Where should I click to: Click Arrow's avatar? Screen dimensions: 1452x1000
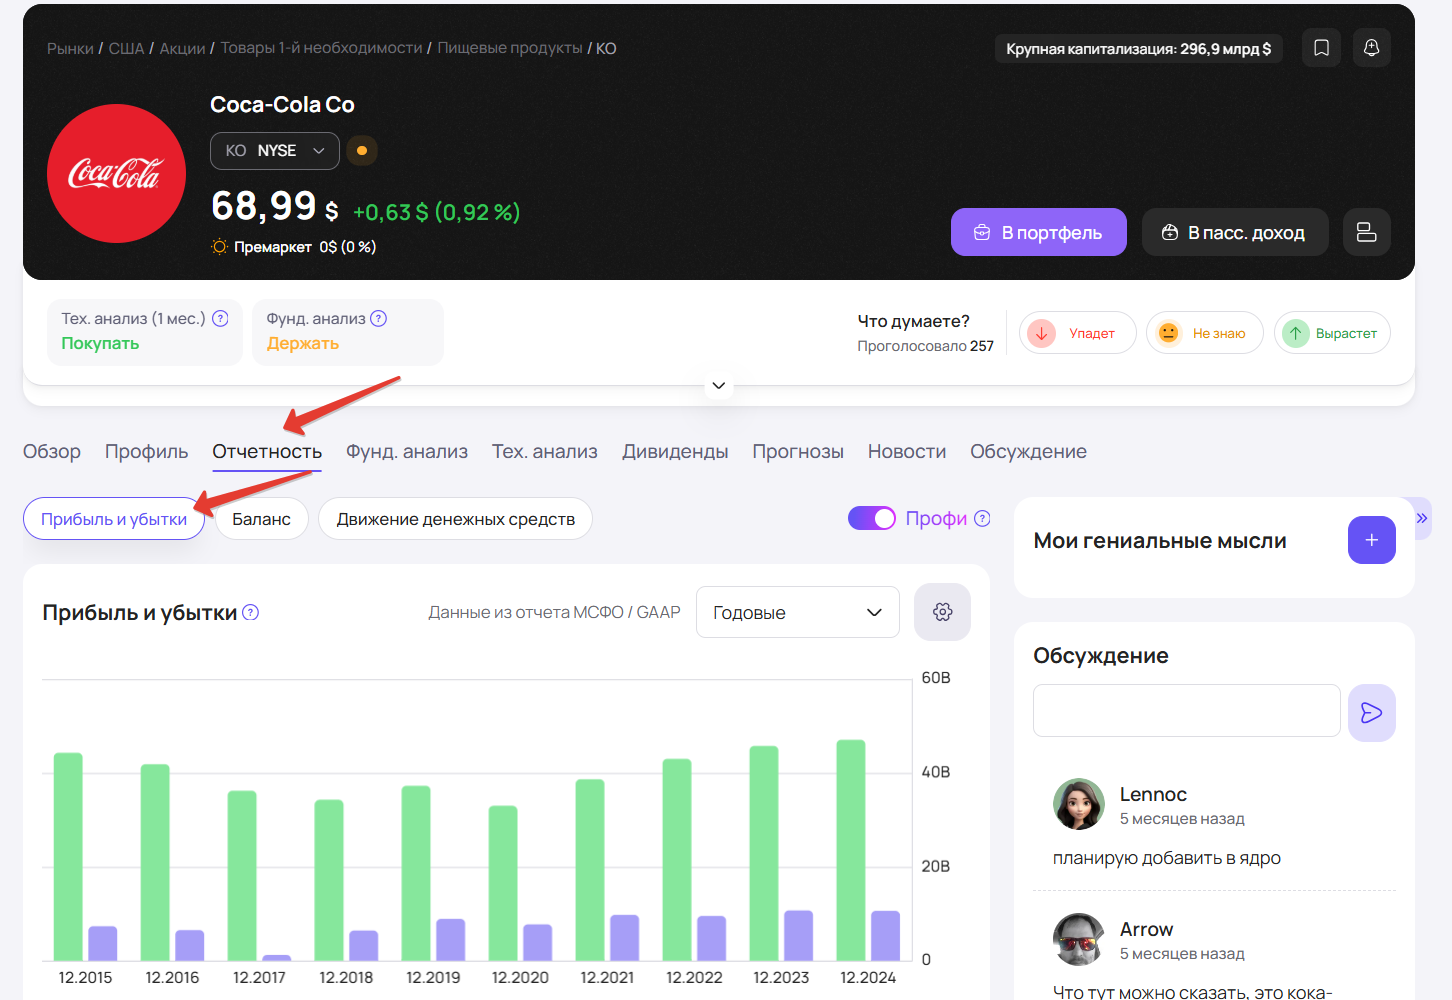click(x=1079, y=939)
